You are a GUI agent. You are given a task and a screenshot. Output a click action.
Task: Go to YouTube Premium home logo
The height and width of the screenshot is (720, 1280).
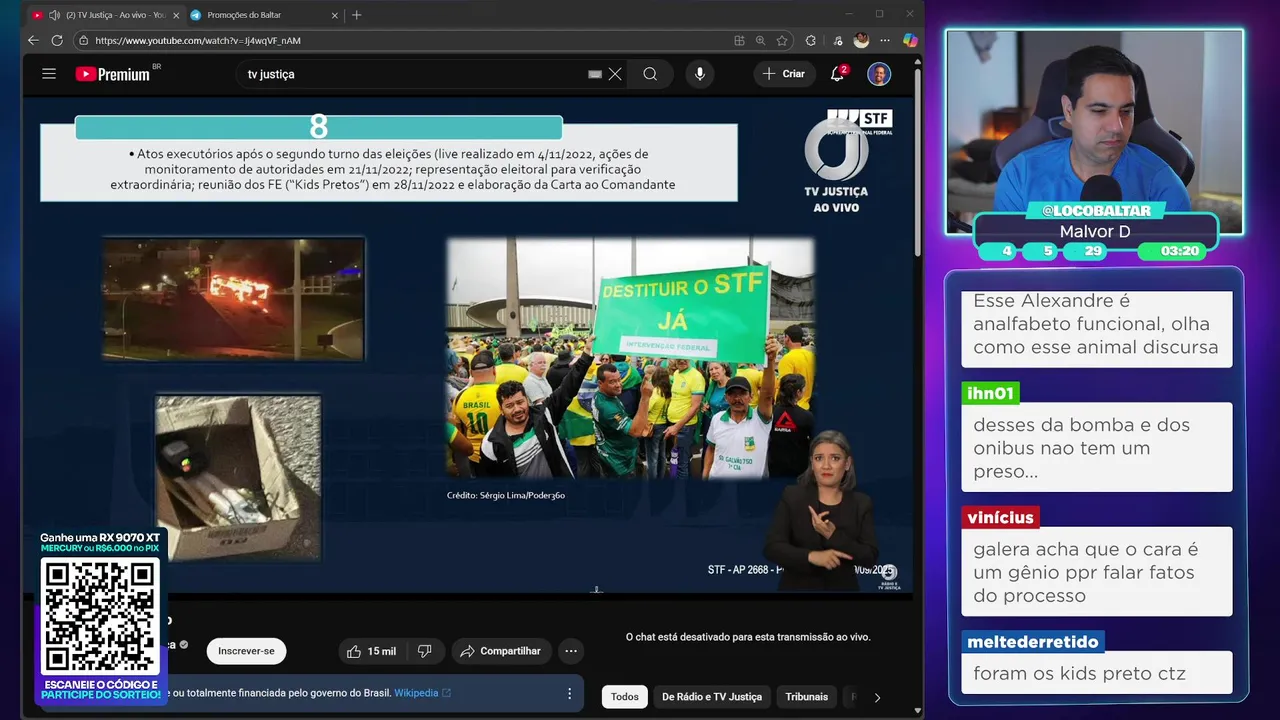pos(113,74)
